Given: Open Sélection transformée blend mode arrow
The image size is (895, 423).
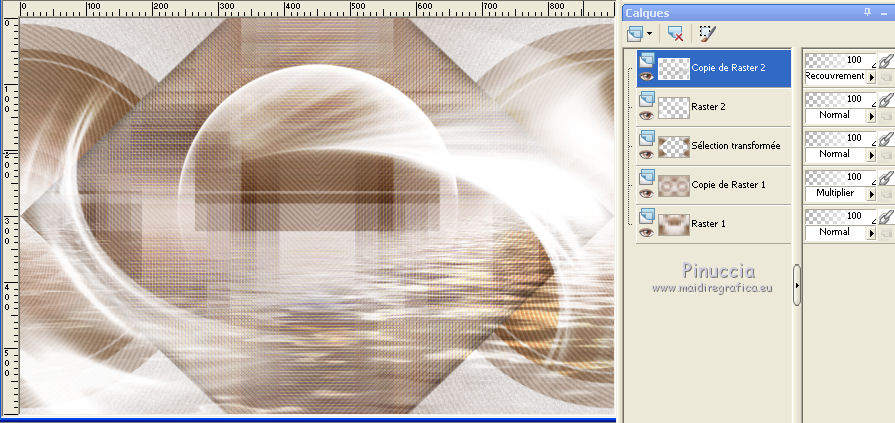Looking at the screenshot, I should 872,156.
